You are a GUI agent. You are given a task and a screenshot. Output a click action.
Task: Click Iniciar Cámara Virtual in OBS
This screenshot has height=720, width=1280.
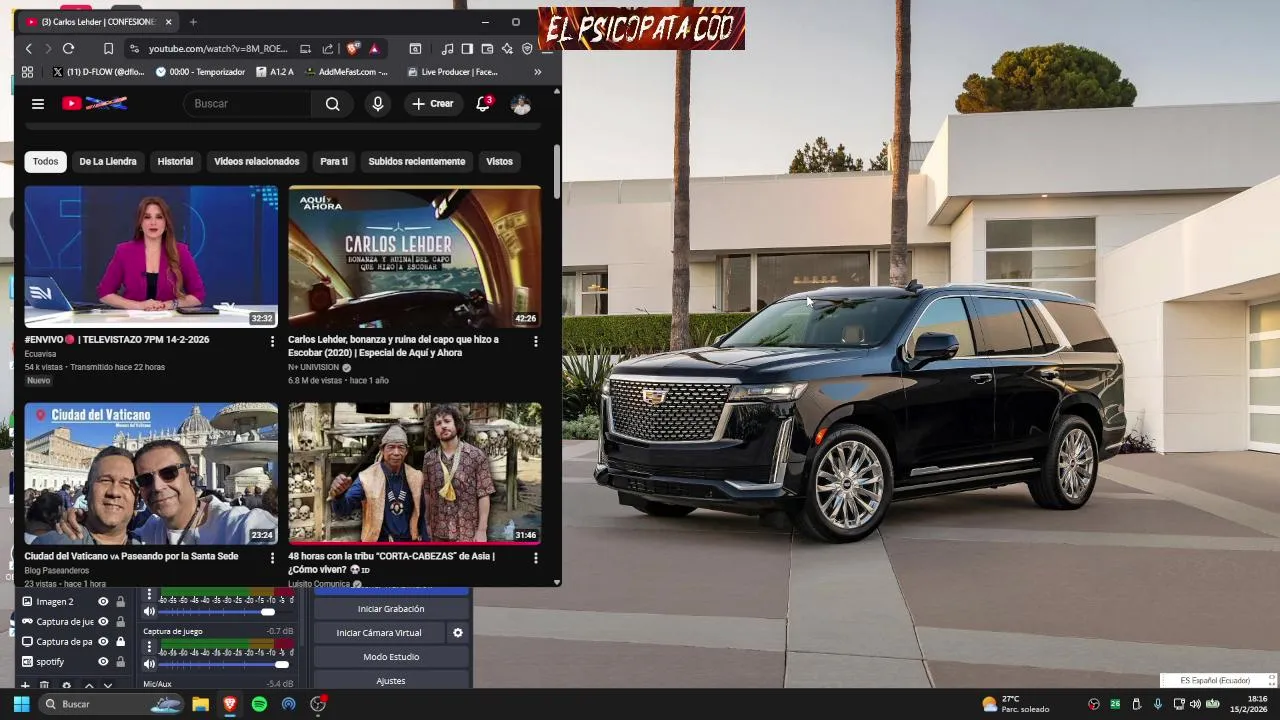(379, 633)
